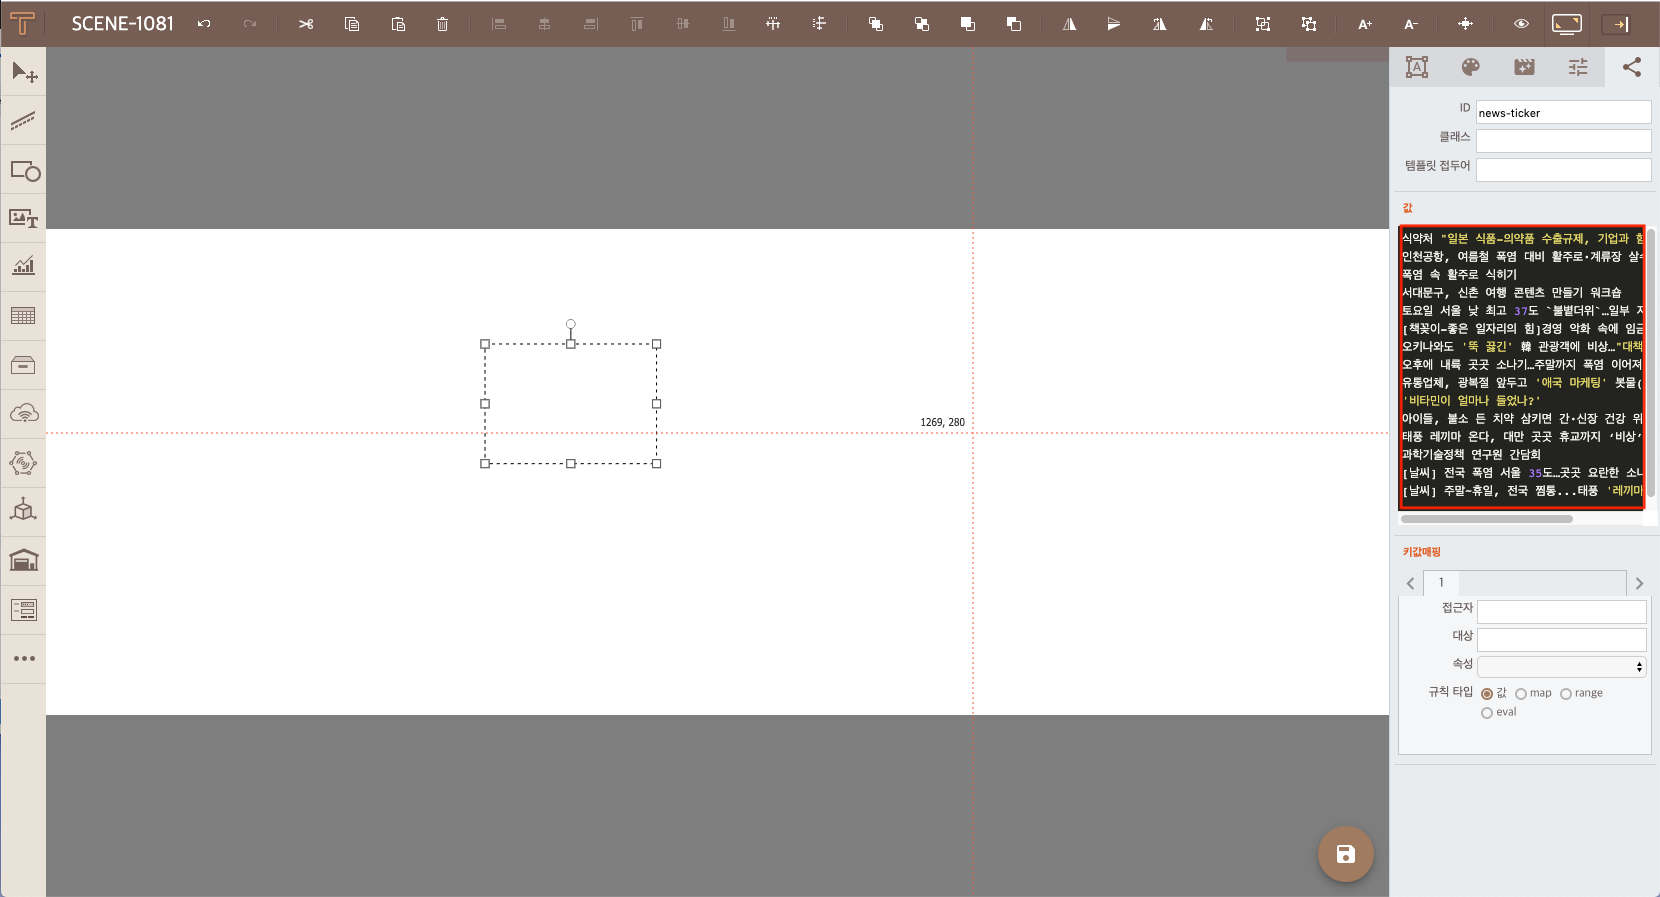Click the SCENE-1081 title

point(123,24)
